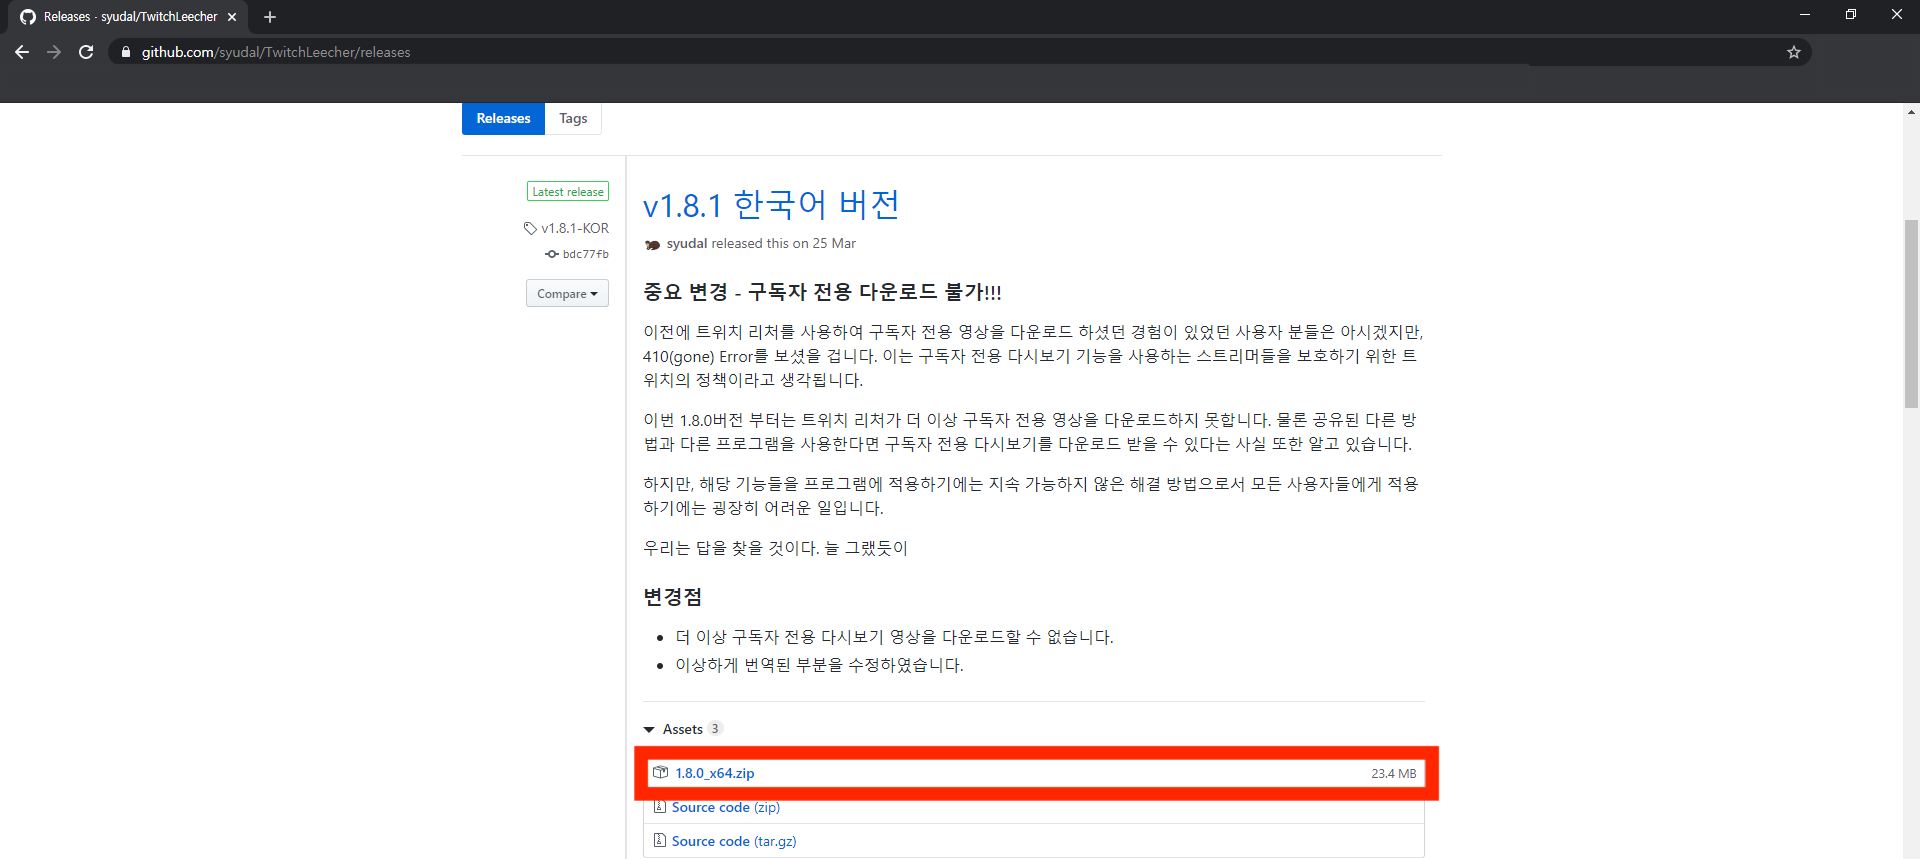Click the address bar URL
The width and height of the screenshot is (1920, 859).
(x=276, y=52)
